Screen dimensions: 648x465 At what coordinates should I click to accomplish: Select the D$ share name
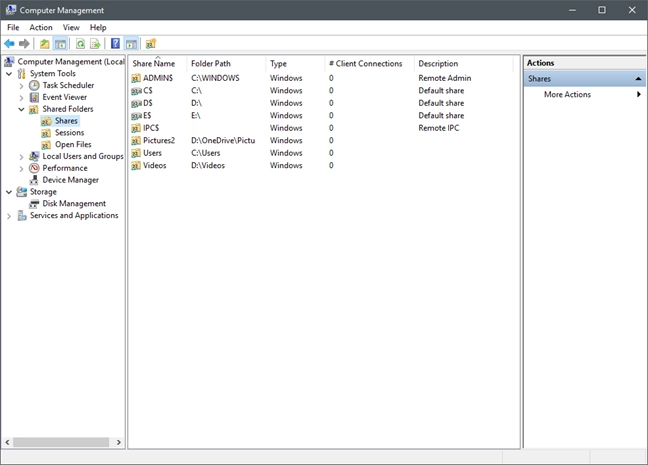click(148, 103)
